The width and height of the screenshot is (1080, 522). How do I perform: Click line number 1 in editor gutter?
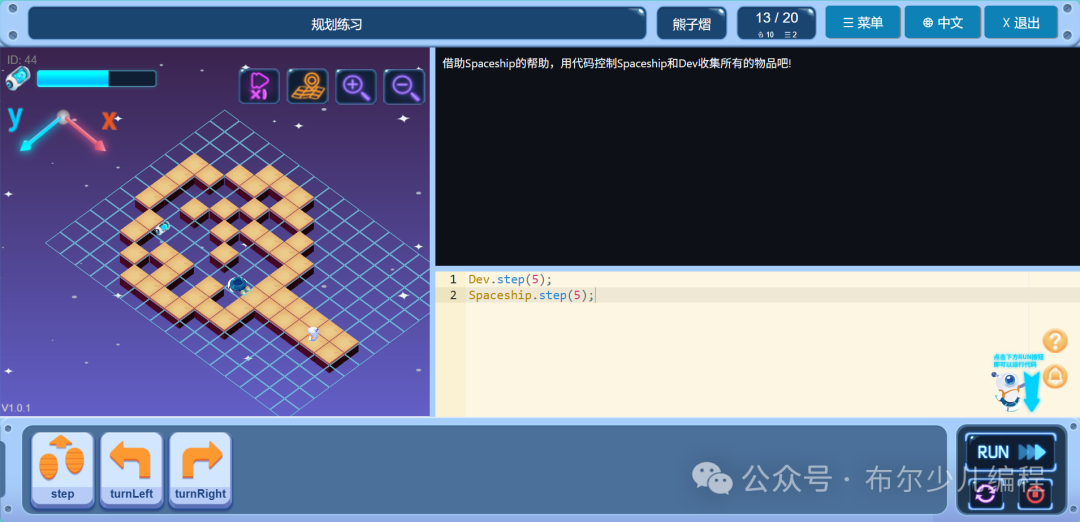pyautogui.click(x=453, y=280)
